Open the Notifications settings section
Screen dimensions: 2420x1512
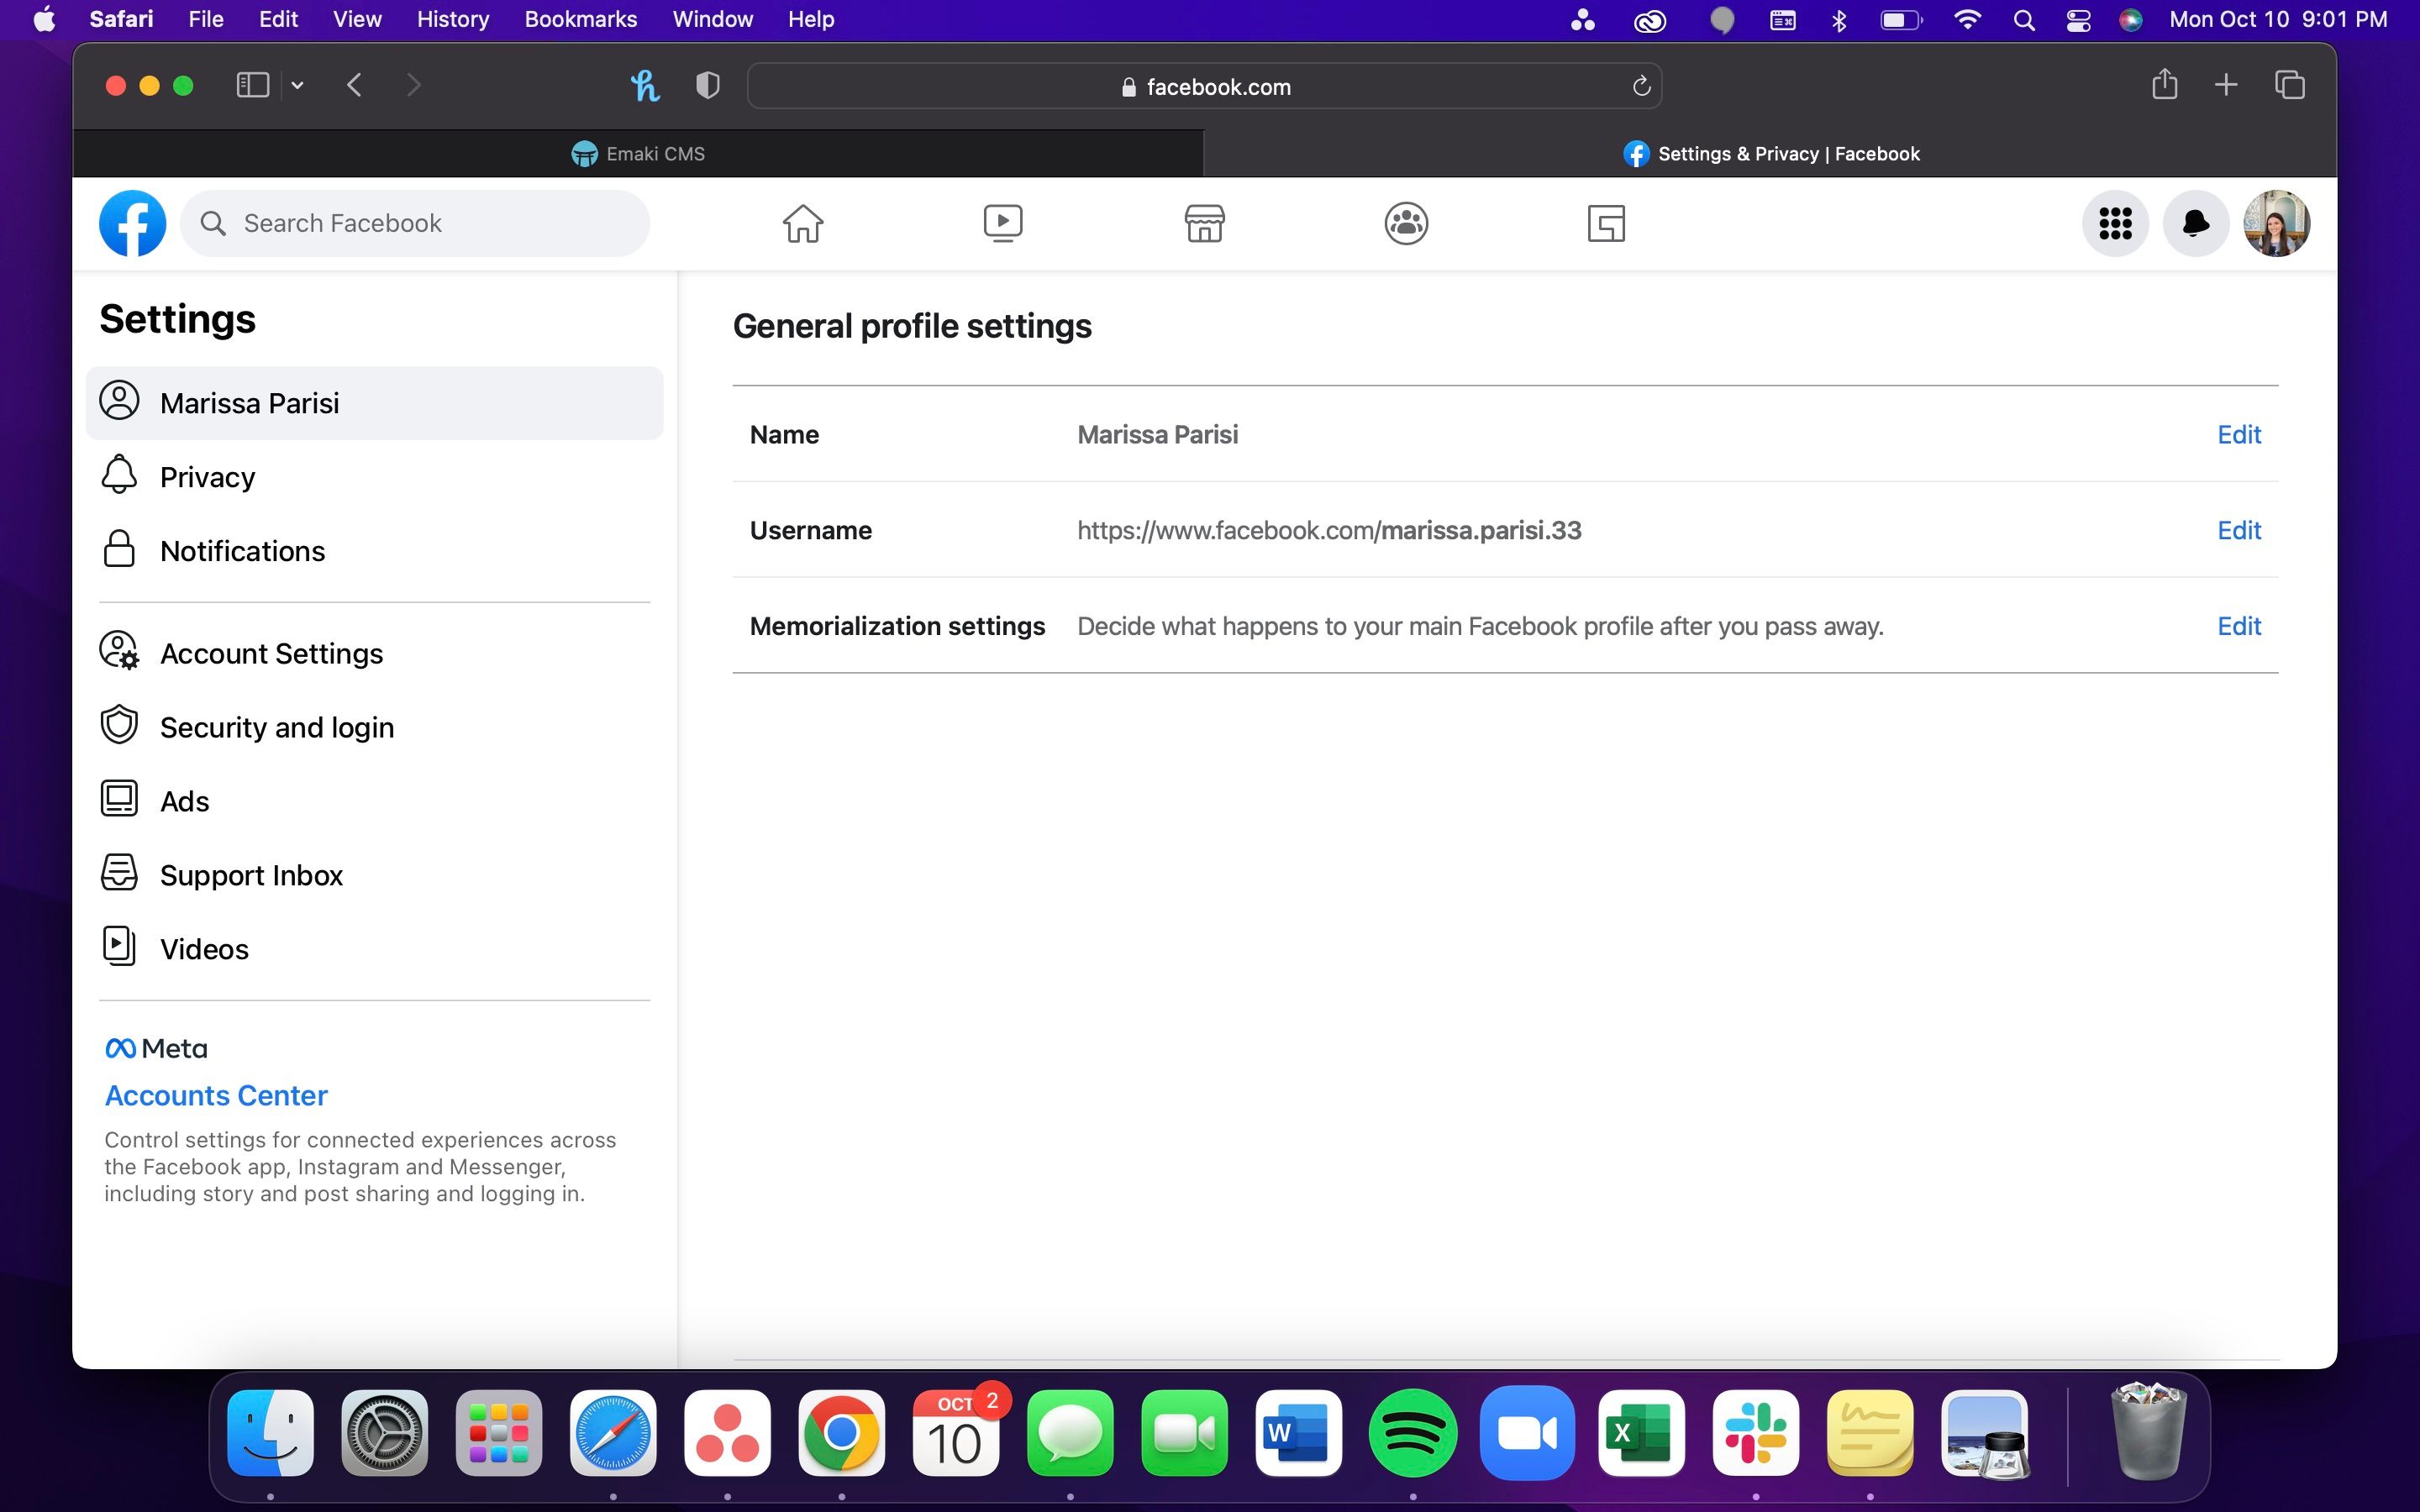(x=242, y=550)
